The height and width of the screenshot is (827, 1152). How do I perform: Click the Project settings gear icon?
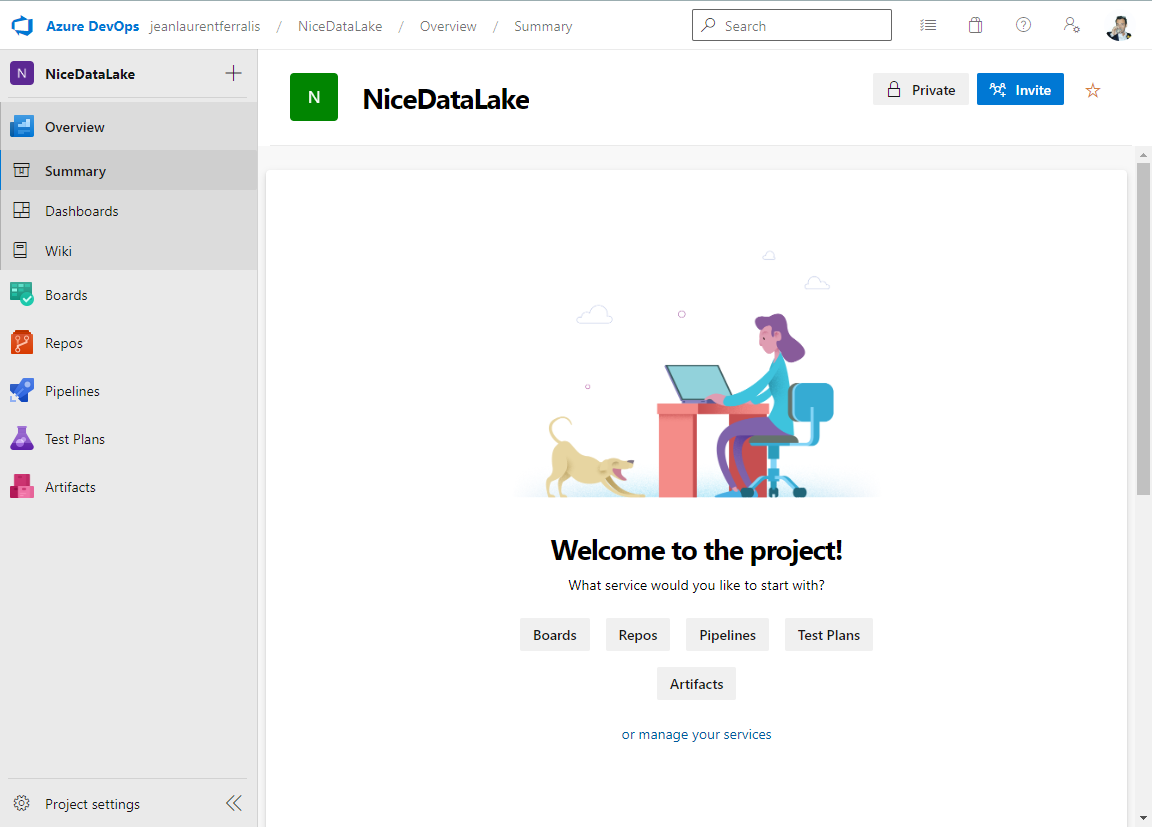[22, 803]
